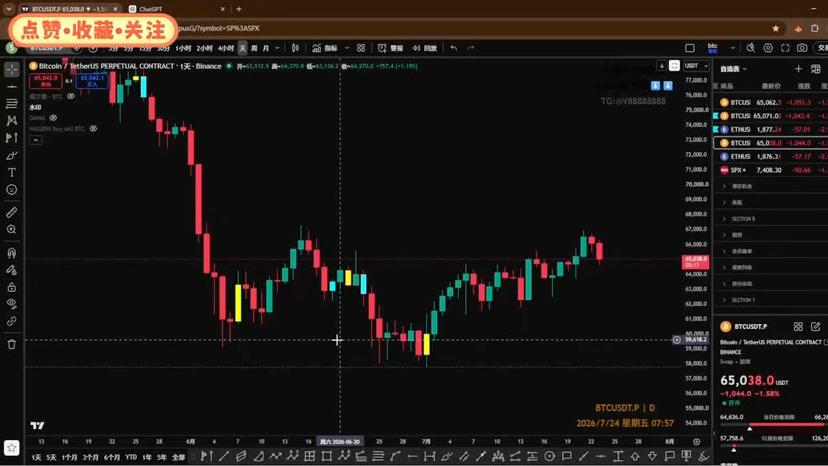Open the chart settings gear icon

768,48
